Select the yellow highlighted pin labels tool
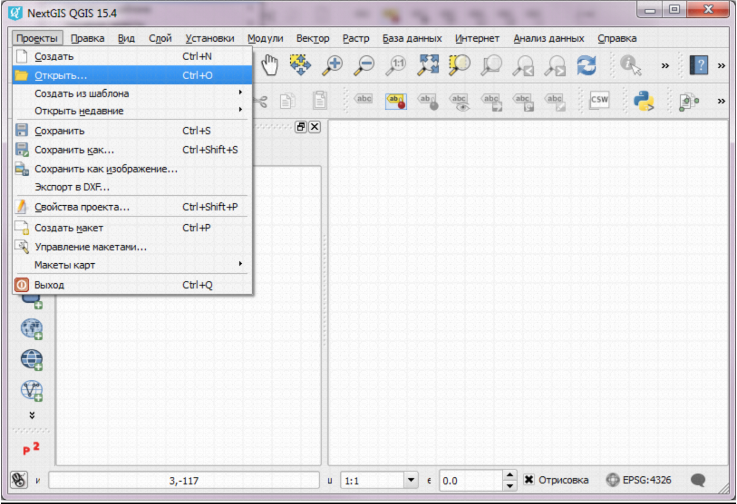Image resolution: width=737 pixels, height=504 pixels. pyautogui.click(x=396, y=101)
